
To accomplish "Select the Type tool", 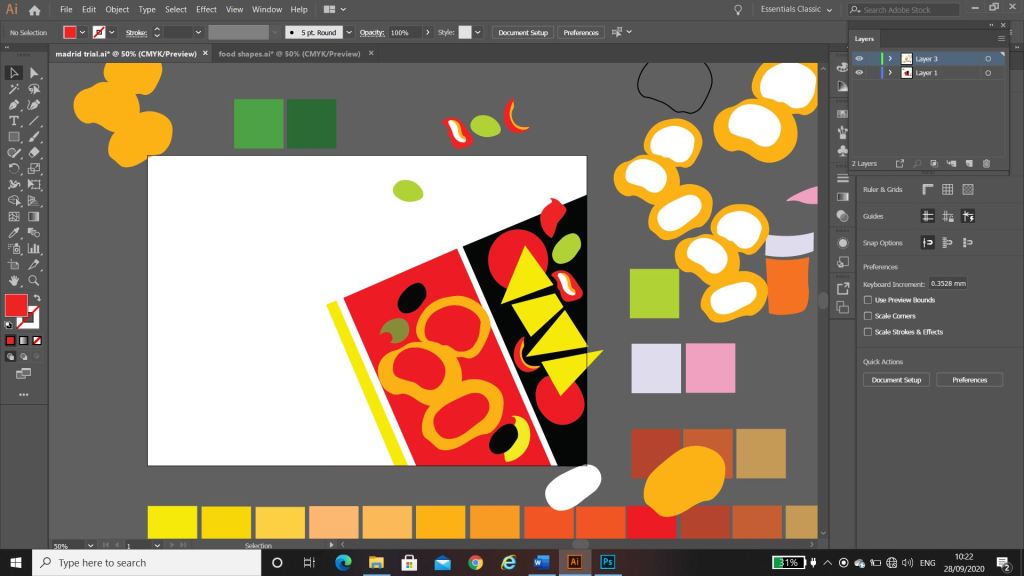I will click(14, 120).
